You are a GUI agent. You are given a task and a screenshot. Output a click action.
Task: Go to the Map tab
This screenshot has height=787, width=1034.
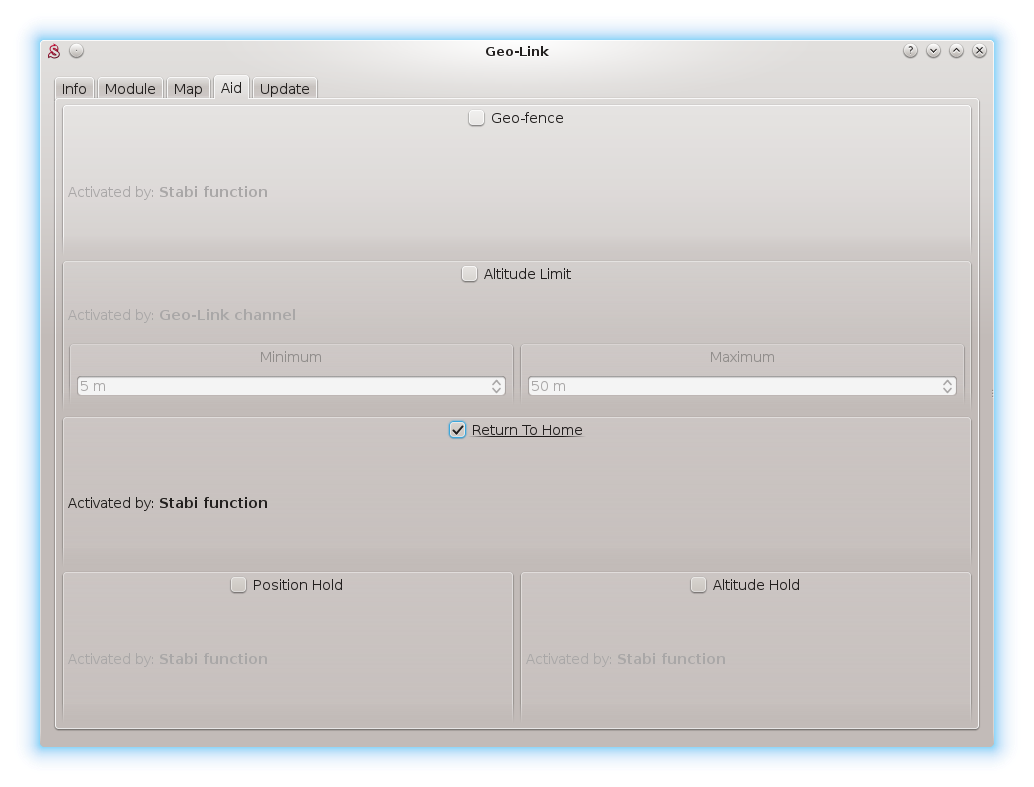[188, 89]
